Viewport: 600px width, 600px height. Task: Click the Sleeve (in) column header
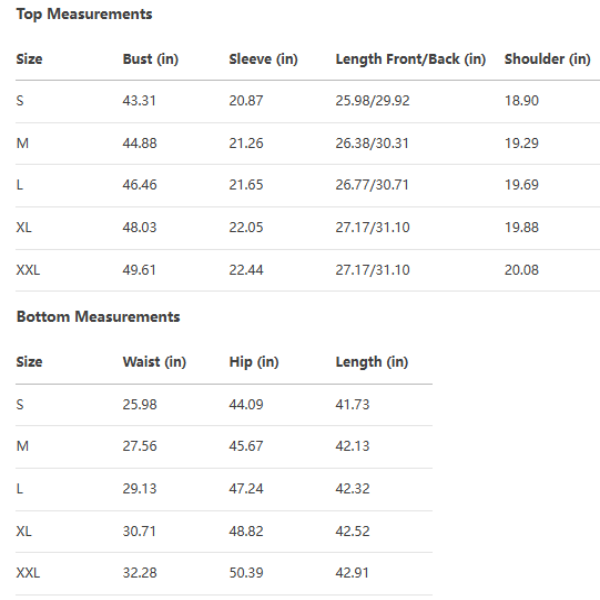[x=263, y=59]
